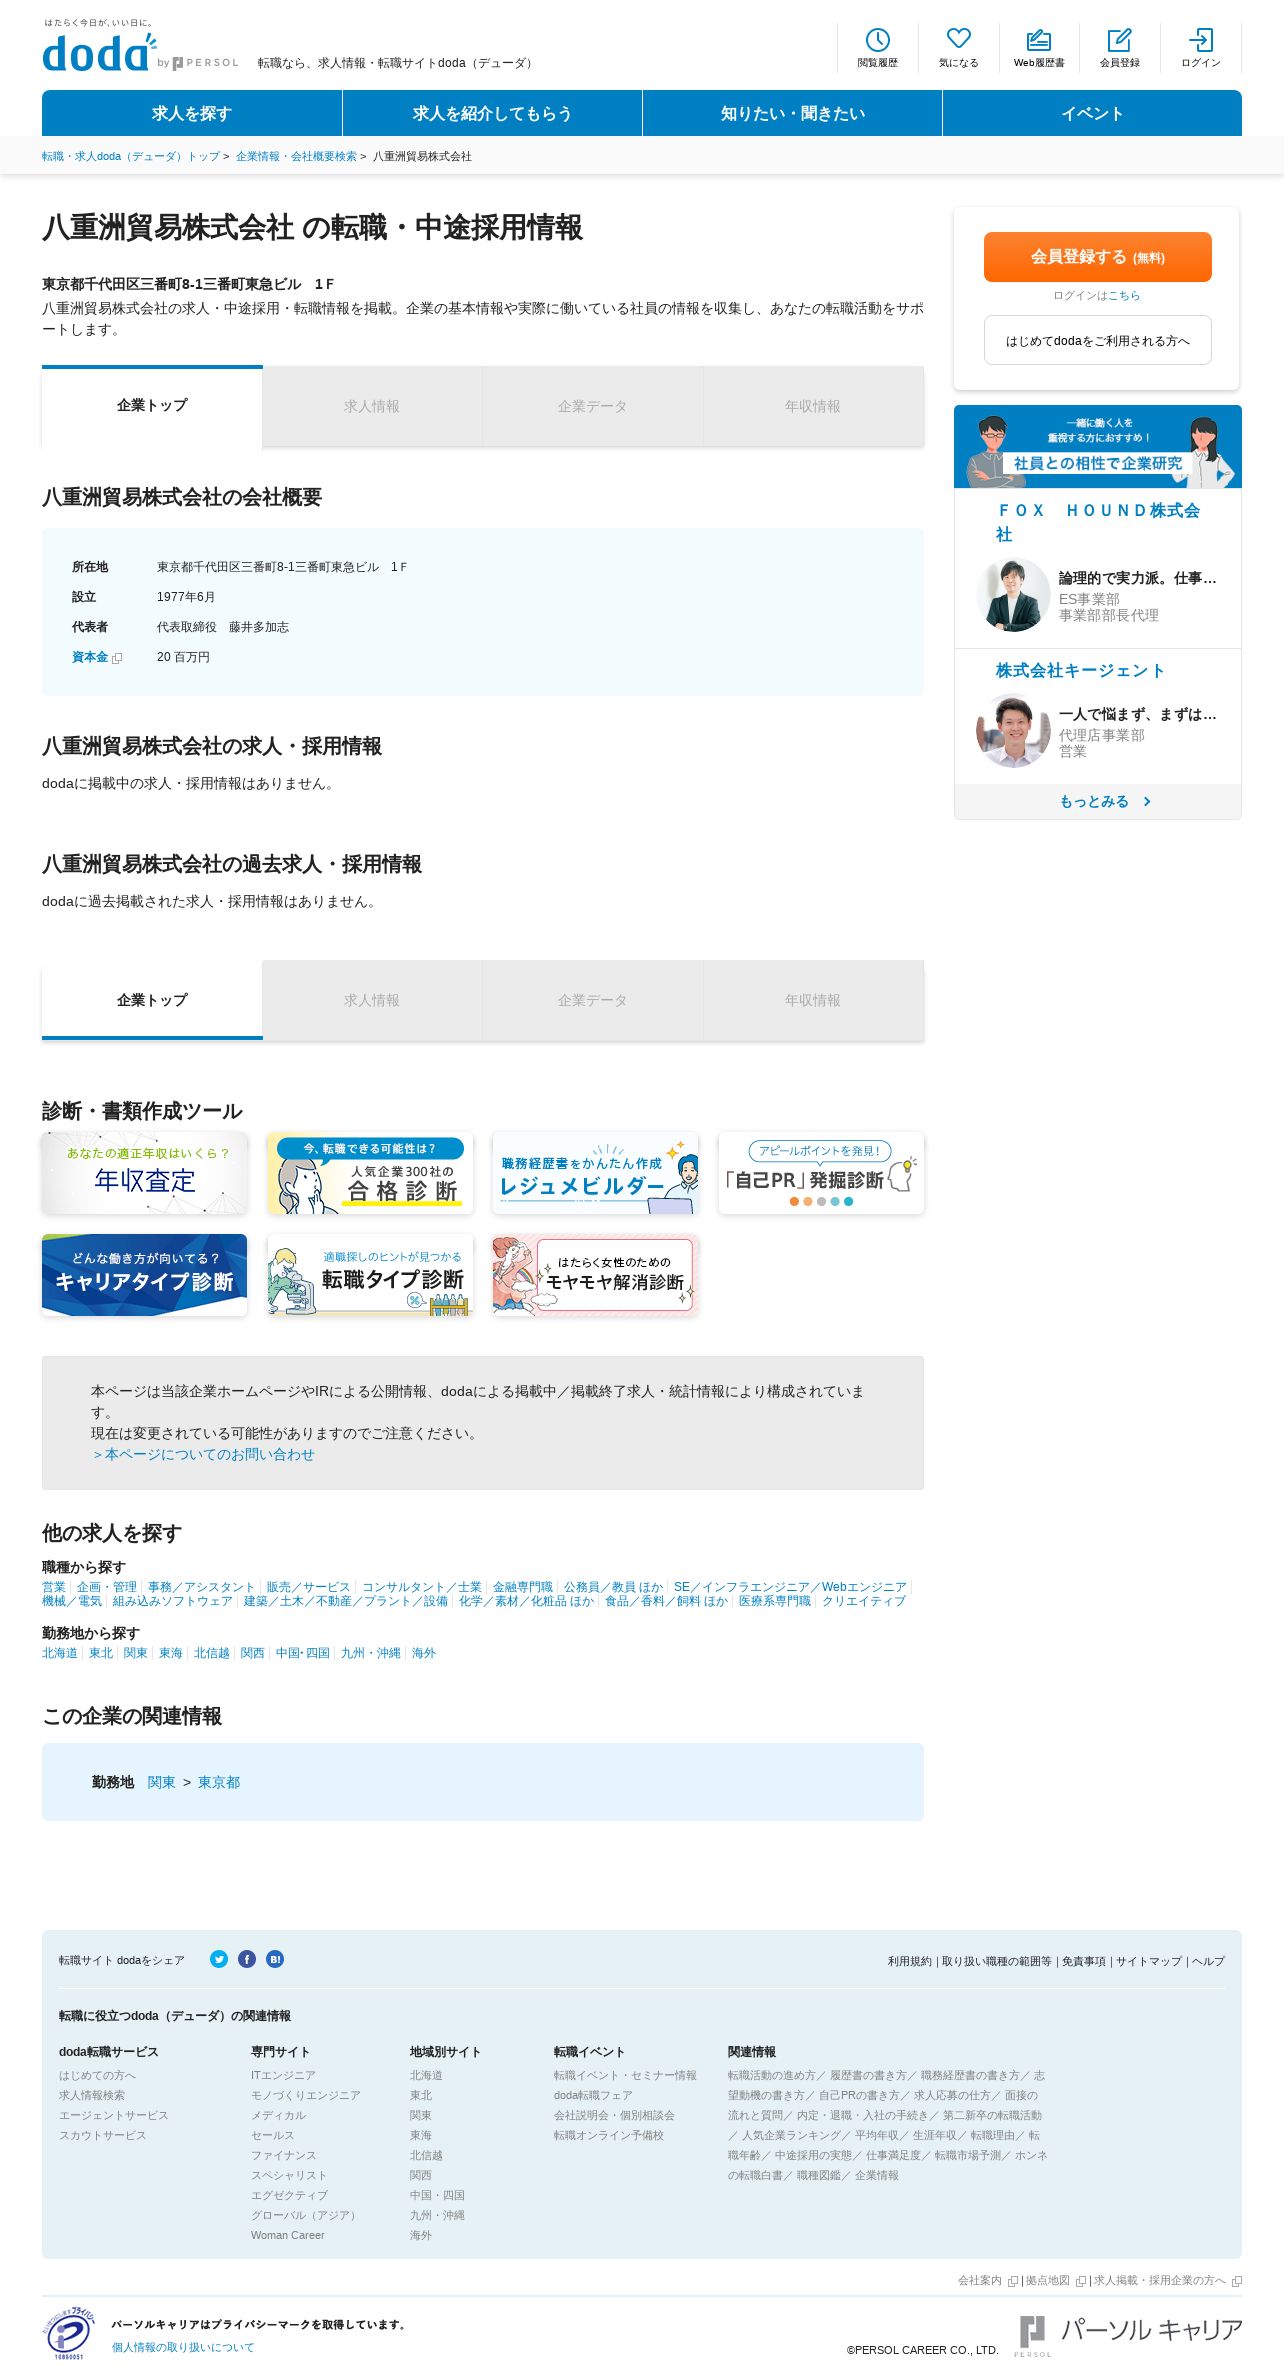This screenshot has height=2370, width=1284.
Task: Select the upper 求人情報 tab
Action: tap(372, 406)
